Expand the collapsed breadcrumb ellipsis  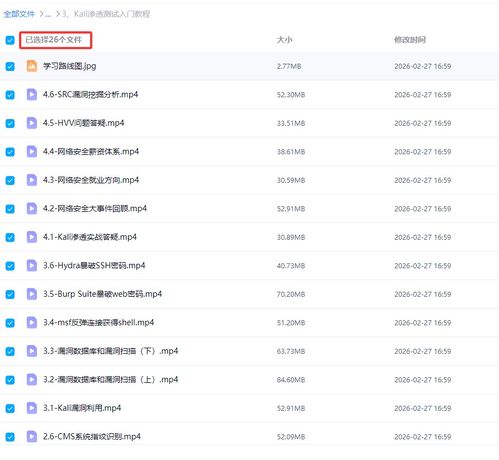pos(48,14)
